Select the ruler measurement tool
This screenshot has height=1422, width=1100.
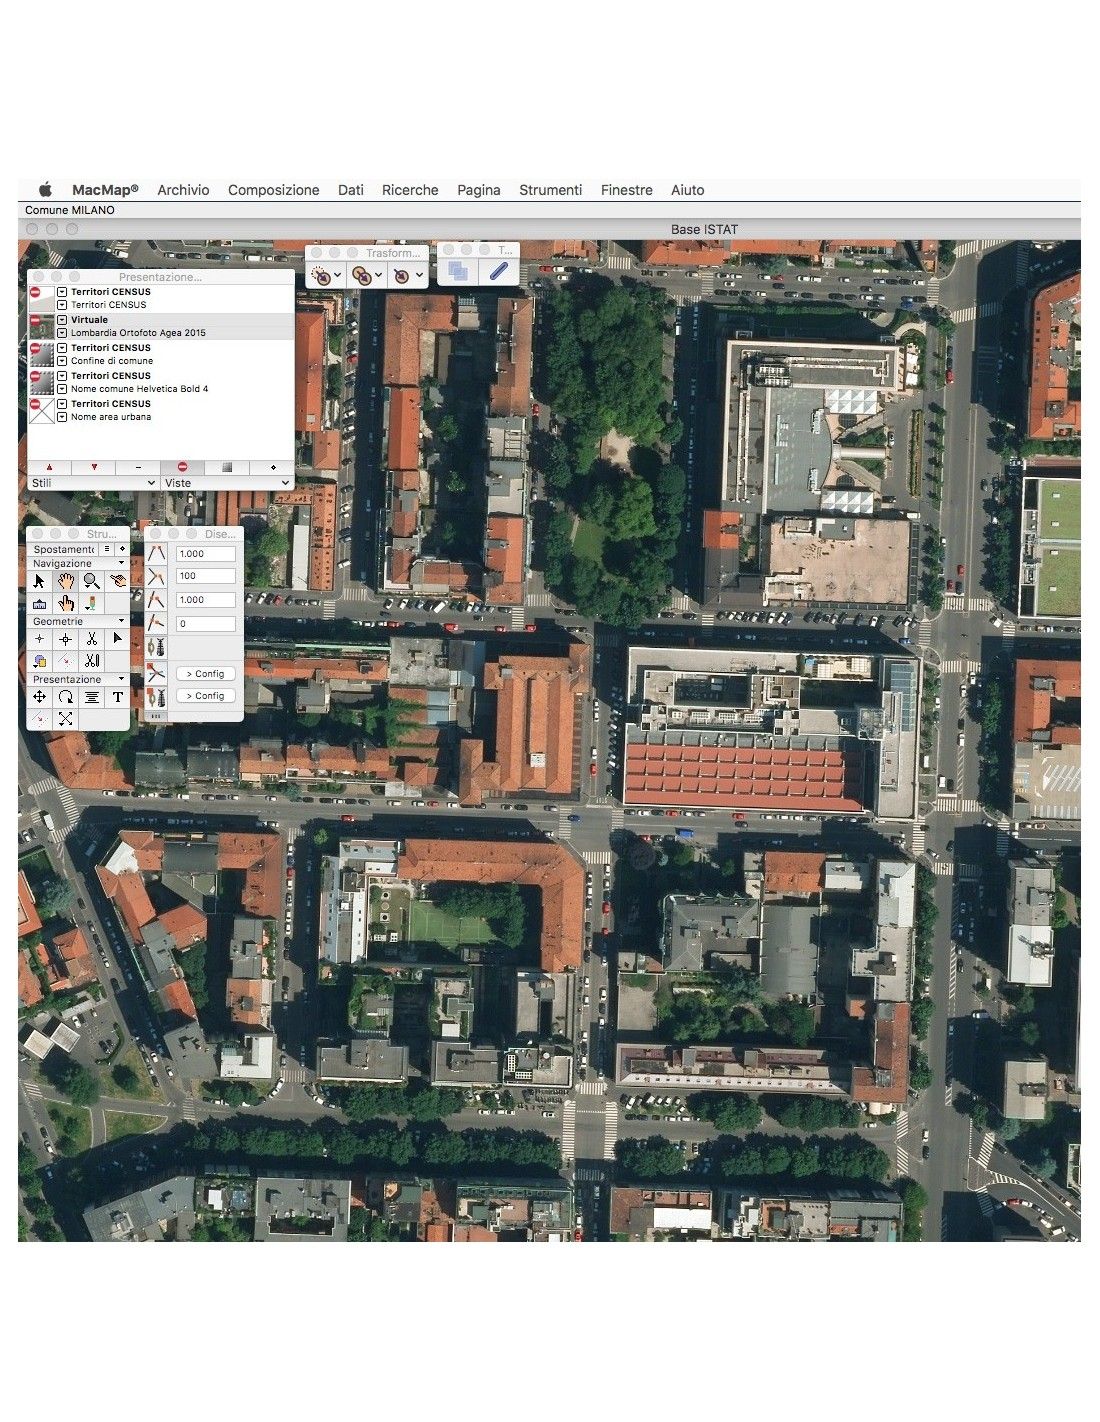(40, 603)
